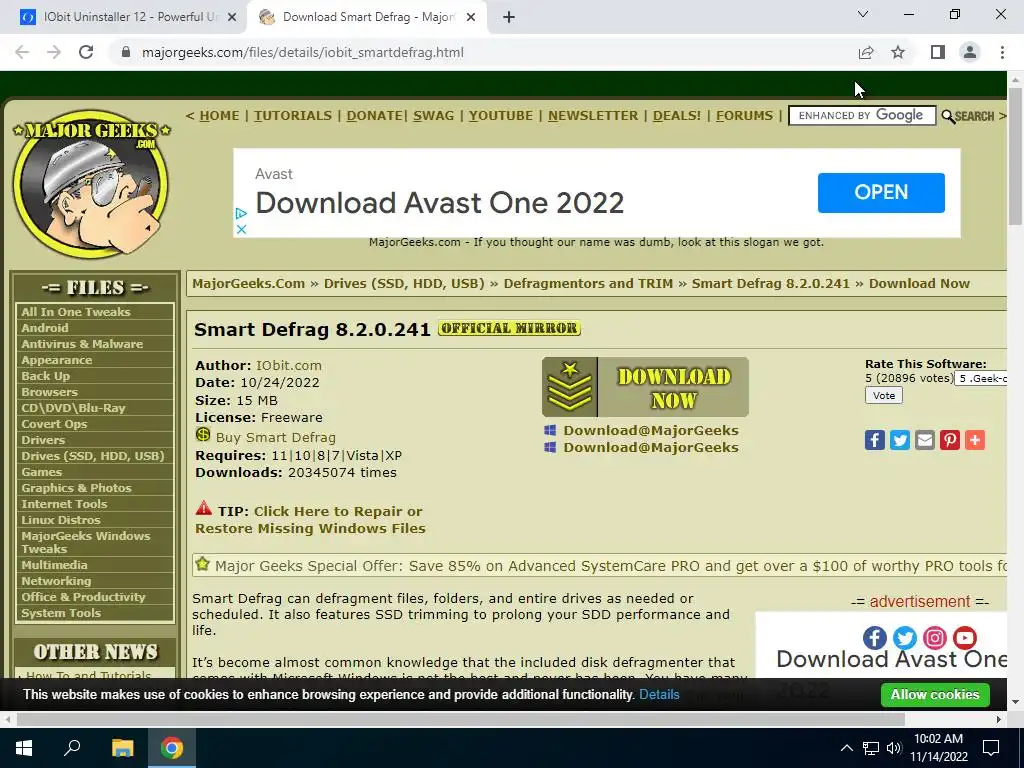Share on Facebook icon

pos(874,440)
